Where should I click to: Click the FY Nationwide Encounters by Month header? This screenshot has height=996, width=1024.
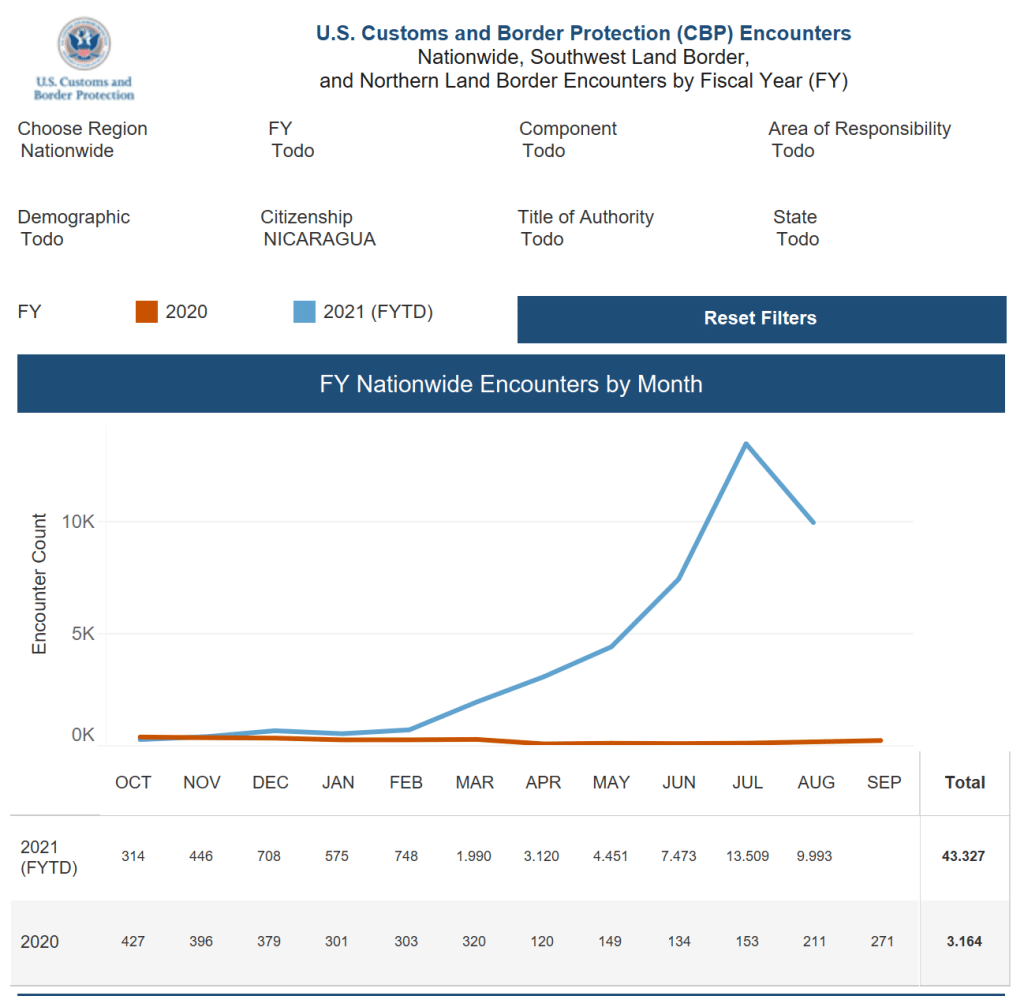click(x=511, y=384)
